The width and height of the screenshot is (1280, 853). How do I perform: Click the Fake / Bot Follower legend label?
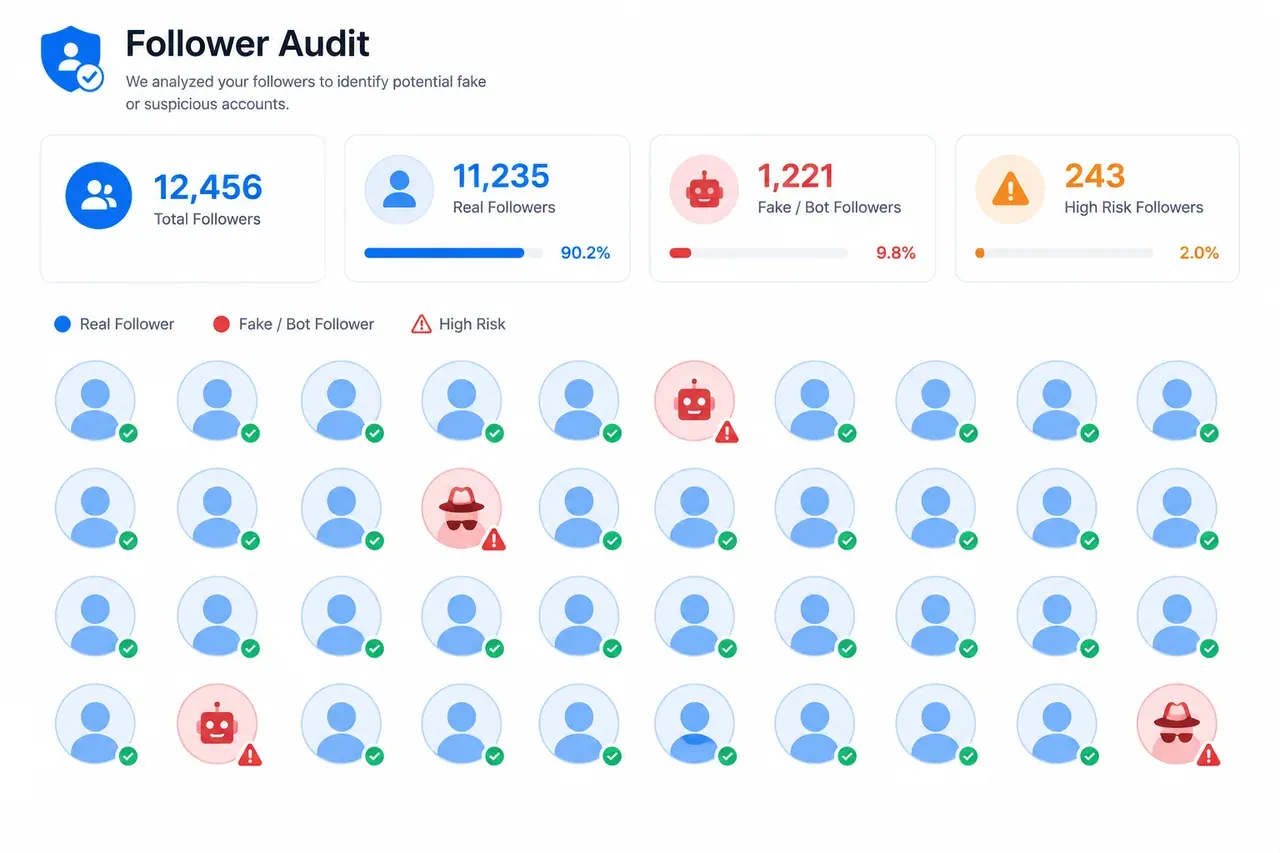[x=306, y=324]
